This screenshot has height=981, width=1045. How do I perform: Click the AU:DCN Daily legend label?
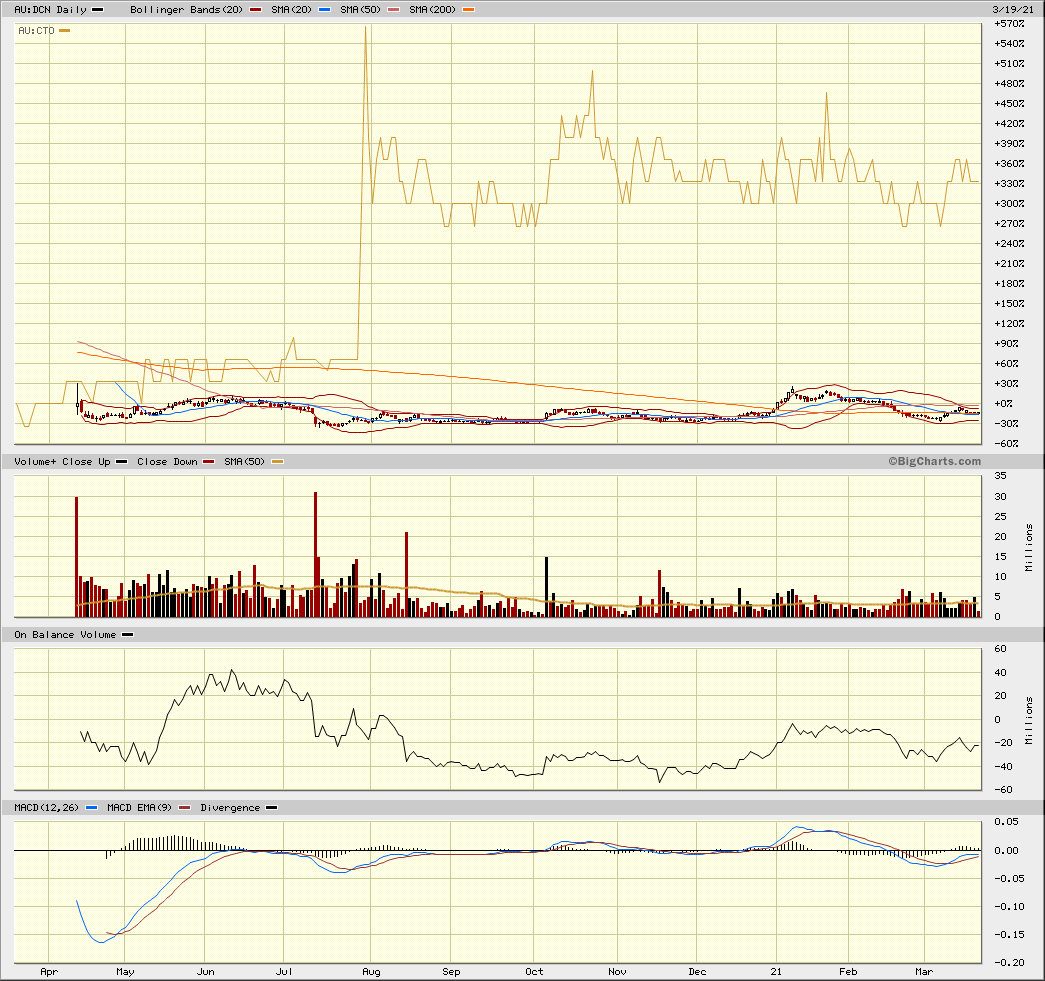[x=51, y=9]
